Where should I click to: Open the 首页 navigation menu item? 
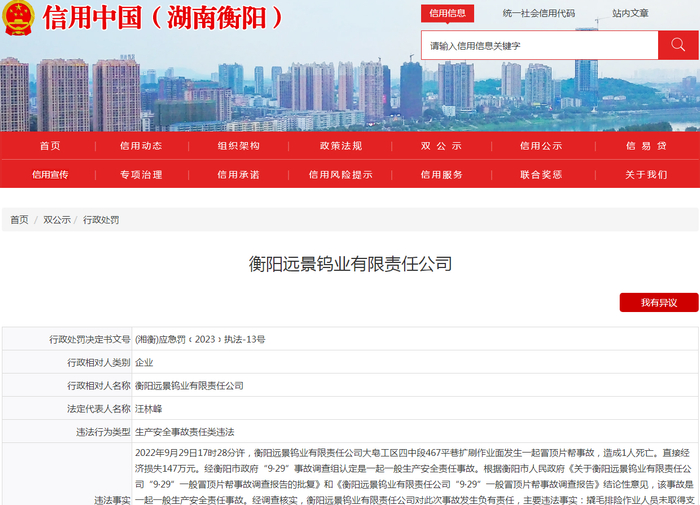[x=50, y=146]
